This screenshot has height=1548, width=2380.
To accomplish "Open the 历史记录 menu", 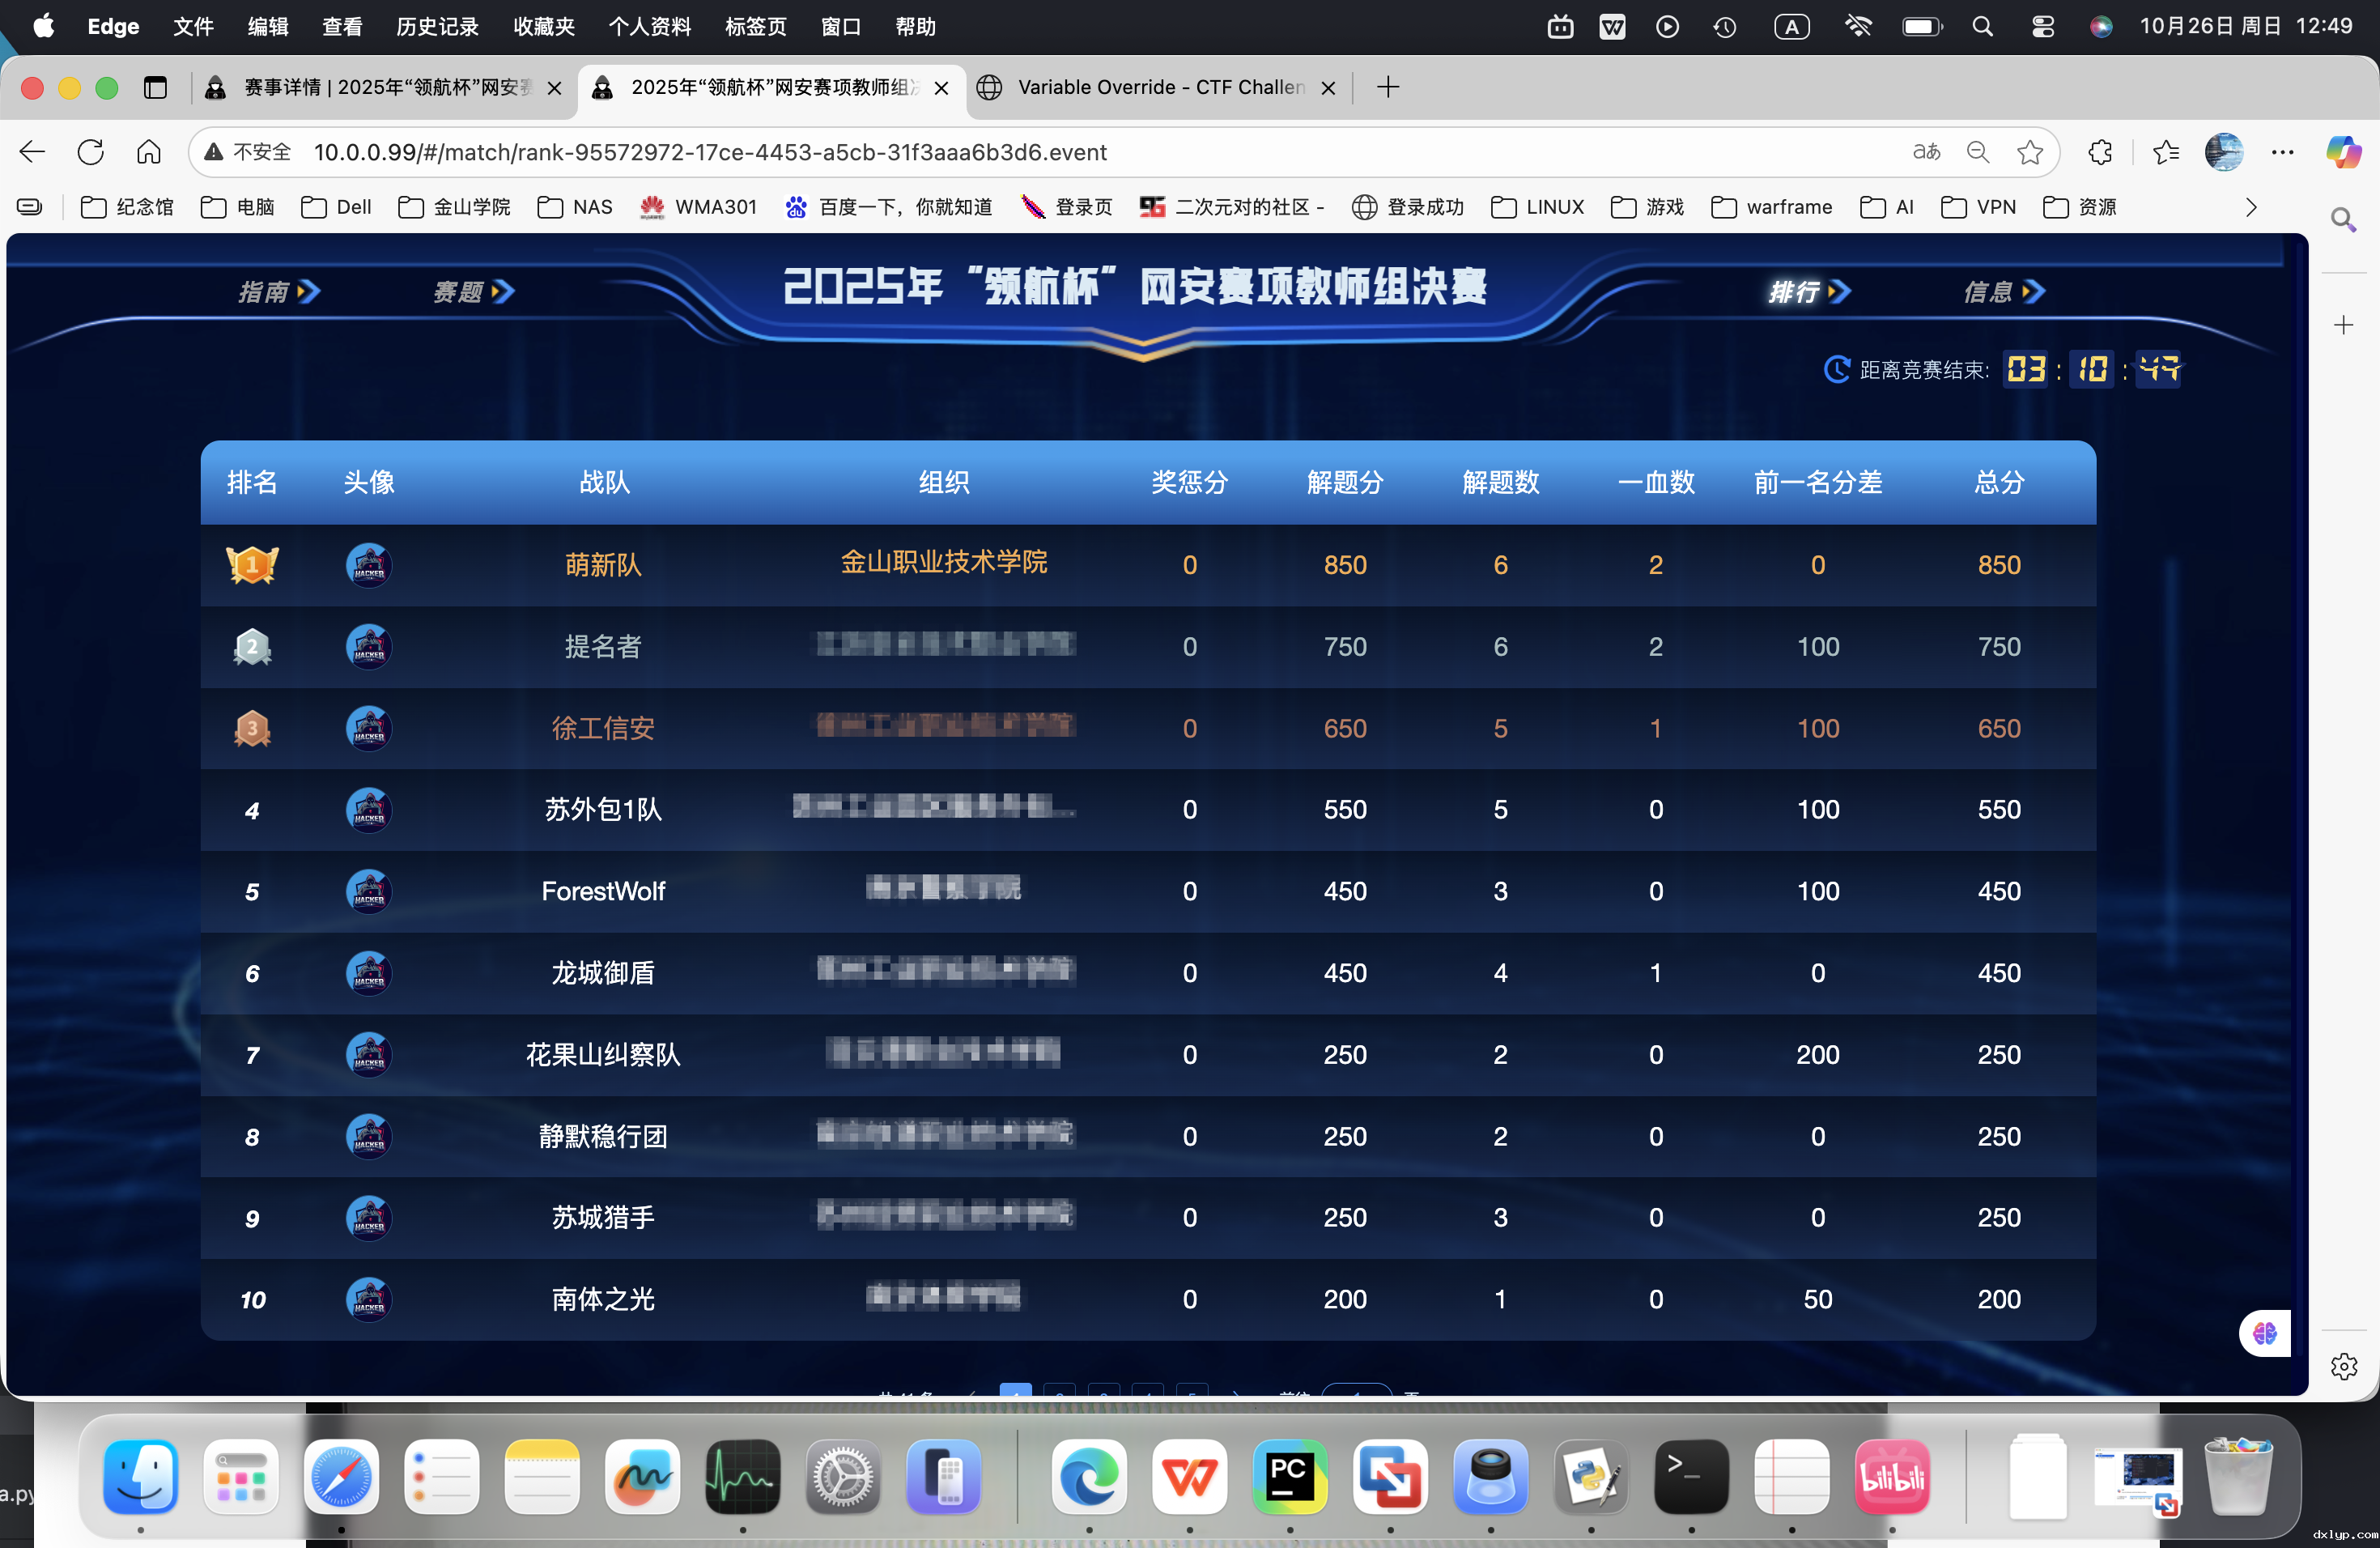I will [437, 27].
